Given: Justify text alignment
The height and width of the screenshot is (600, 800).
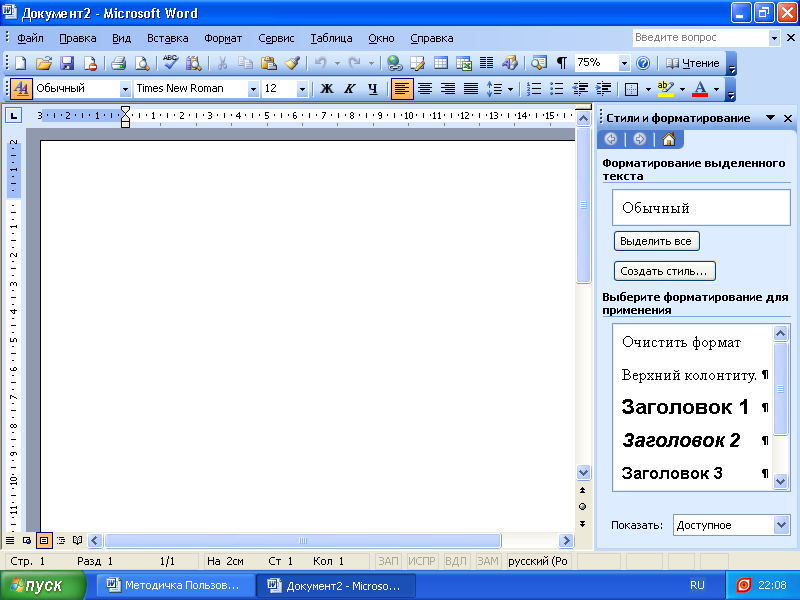Looking at the screenshot, I should 471,89.
